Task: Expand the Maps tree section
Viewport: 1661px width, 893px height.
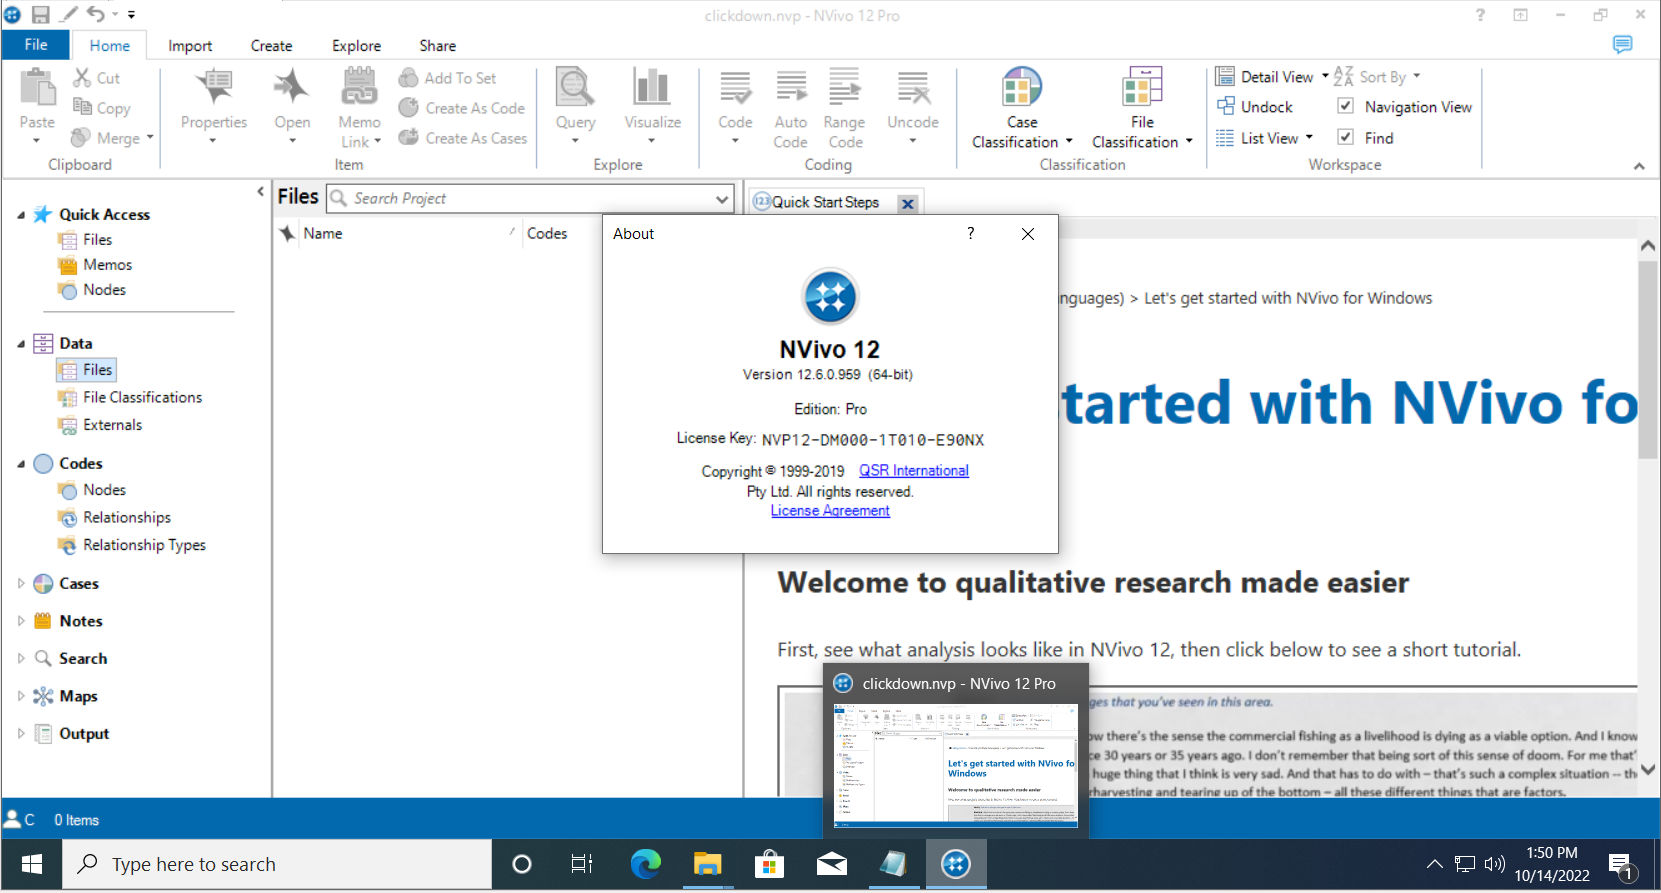Action: tap(21, 696)
